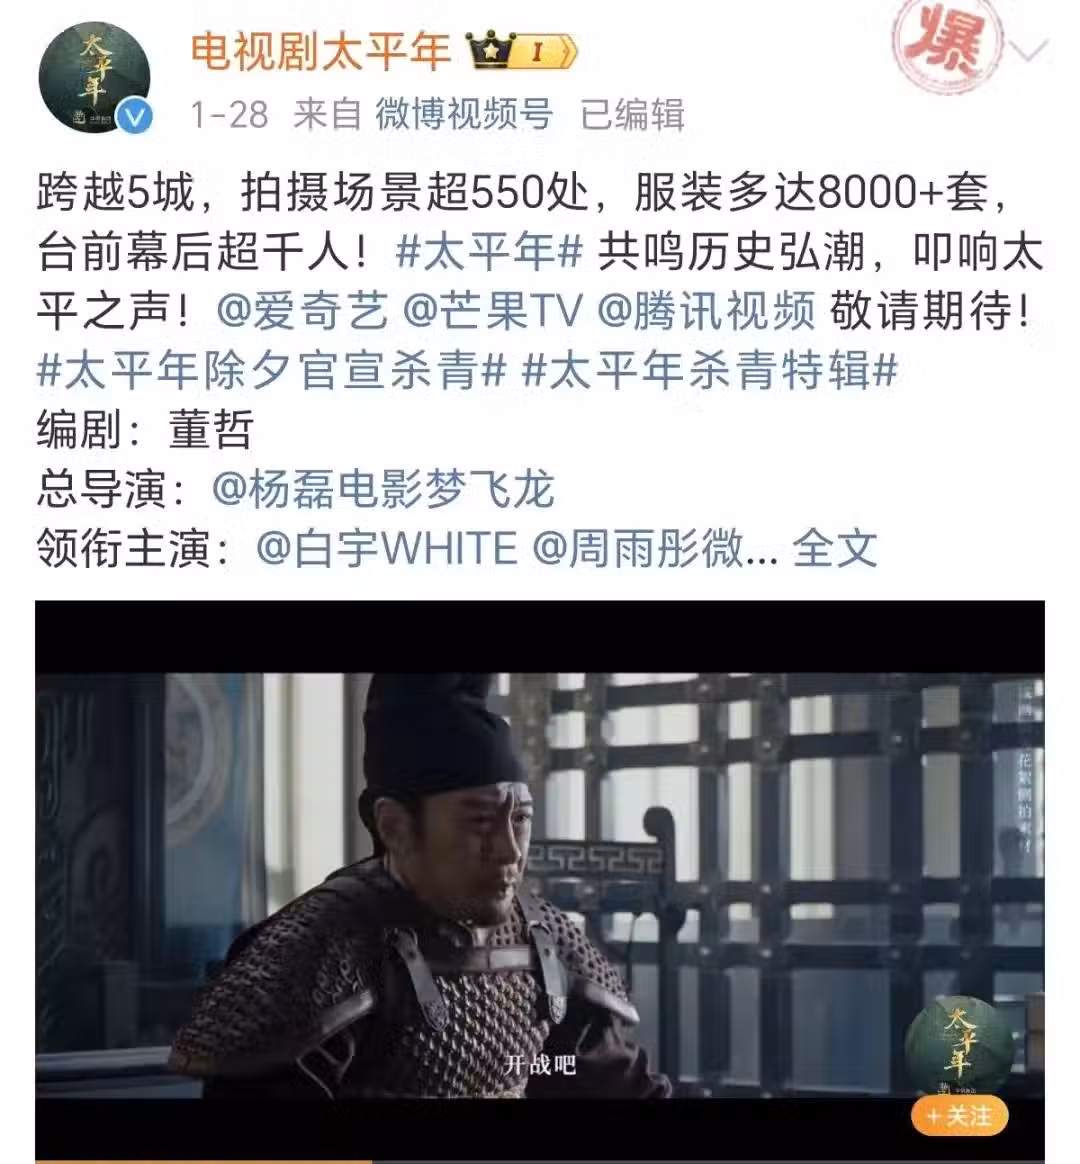The width and height of the screenshot is (1080, 1164).
Task: View the 已编辑 edit history
Action: [x=632, y=114]
